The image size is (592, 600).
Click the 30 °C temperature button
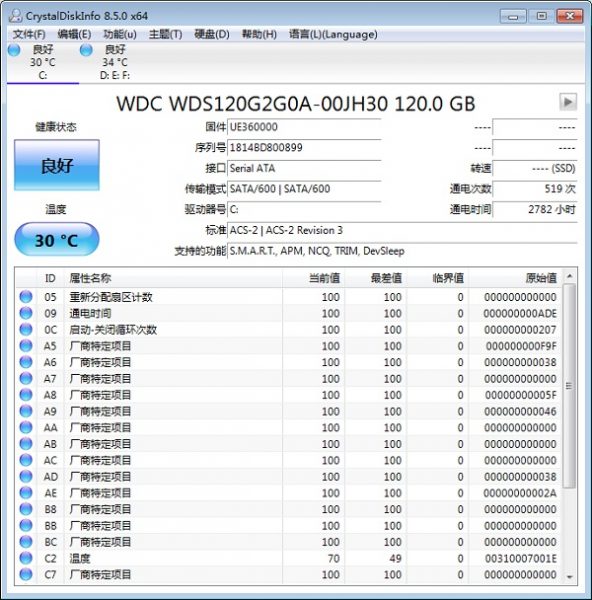click(x=57, y=240)
